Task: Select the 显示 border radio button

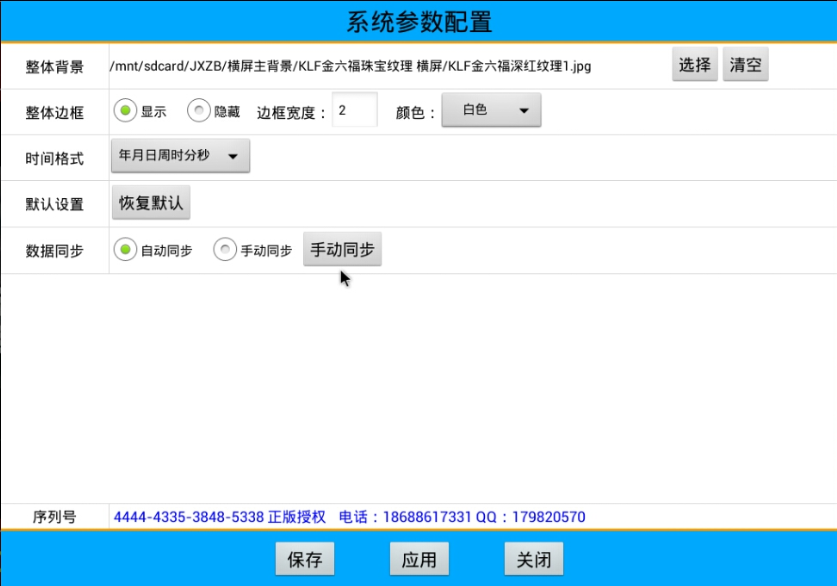Action: 125,111
